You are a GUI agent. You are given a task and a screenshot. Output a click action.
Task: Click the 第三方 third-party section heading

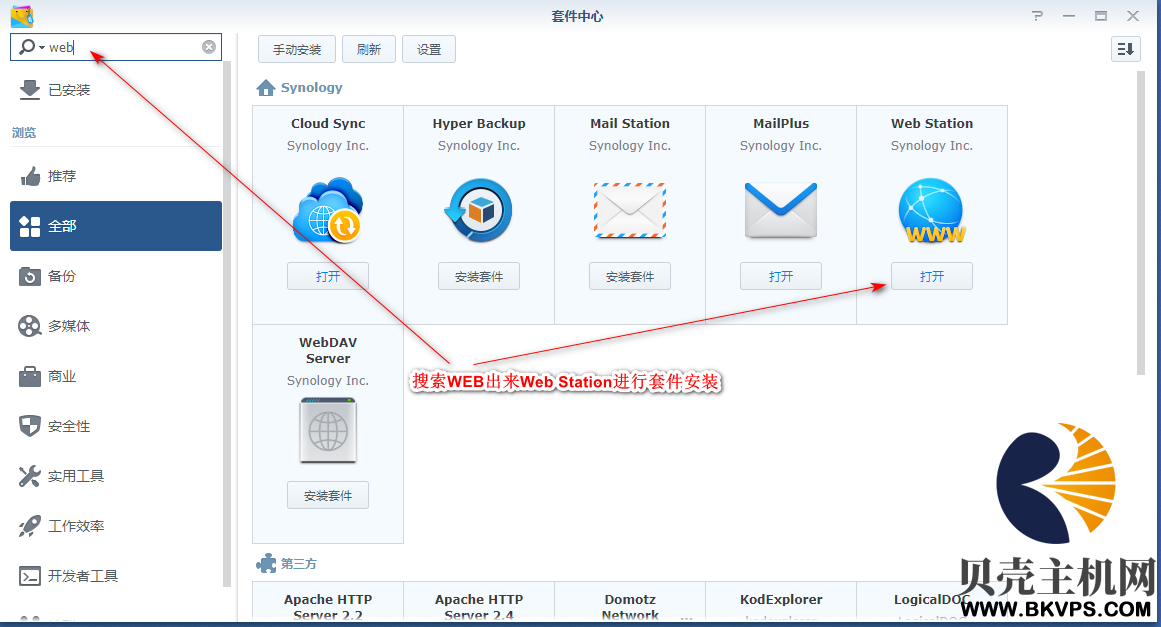tap(298, 564)
